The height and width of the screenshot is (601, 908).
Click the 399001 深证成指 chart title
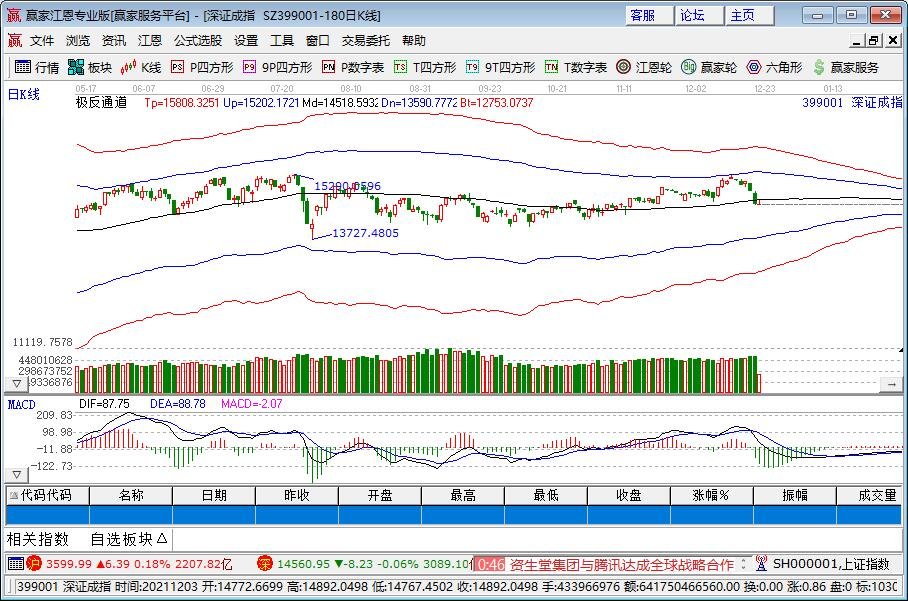pos(852,102)
